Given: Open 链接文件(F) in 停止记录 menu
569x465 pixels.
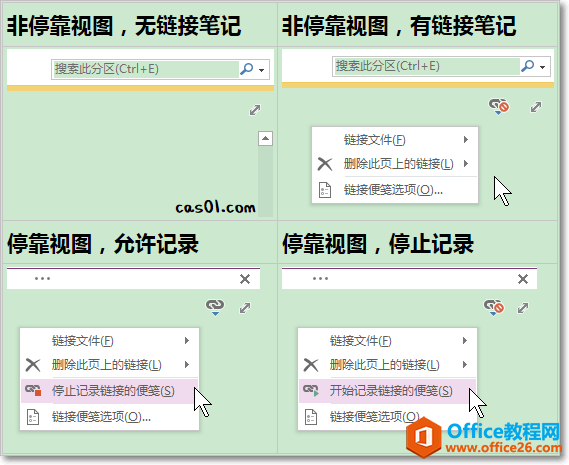Looking at the screenshot, I should (x=388, y=340).
